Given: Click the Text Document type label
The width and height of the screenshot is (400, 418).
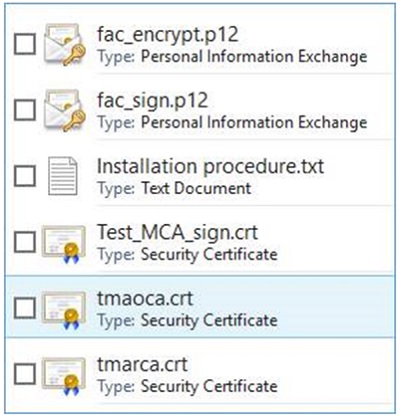Looking at the screenshot, I should (x=196, y=188).
